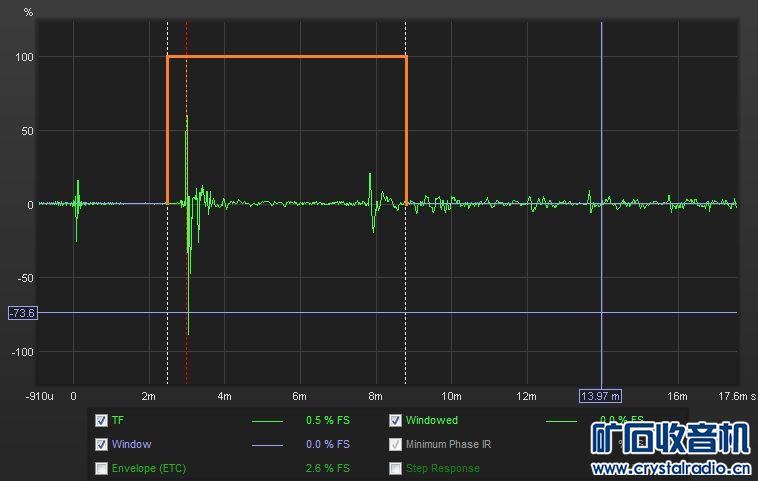Screen dimensions: 758x481
Task: Click the '-100' label on vertical axis
Action: pos(23,352)
